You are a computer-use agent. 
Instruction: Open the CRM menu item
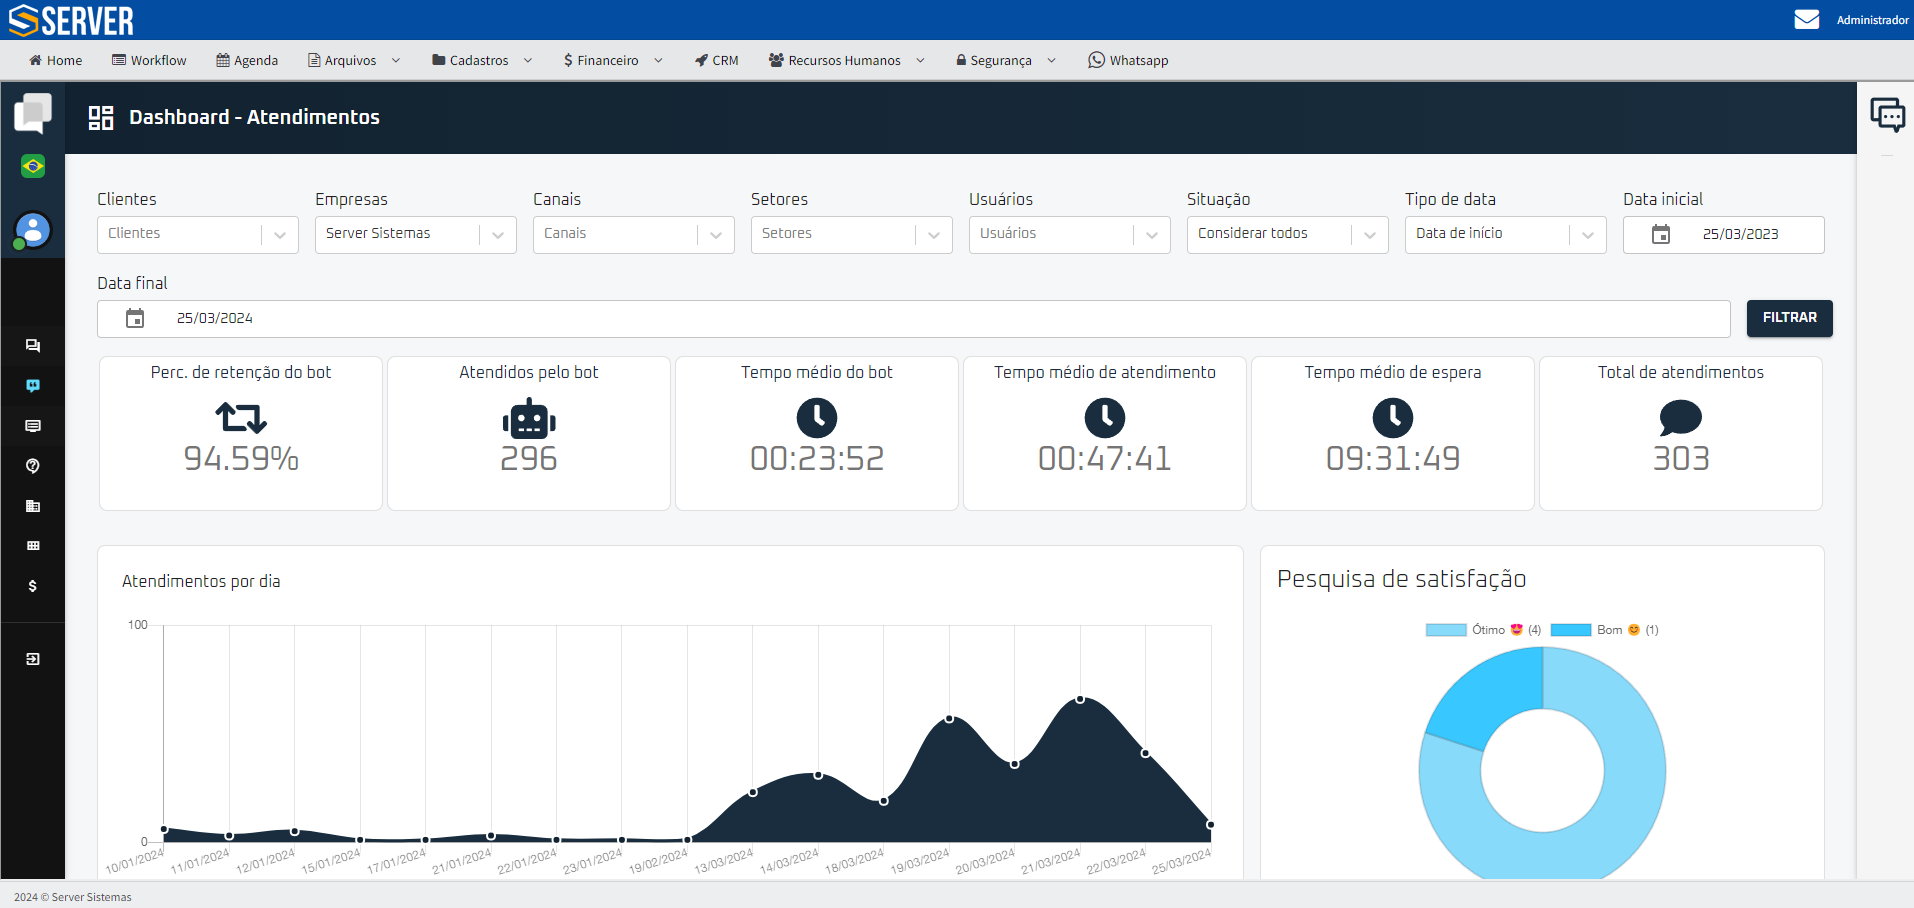click(717, 60)
